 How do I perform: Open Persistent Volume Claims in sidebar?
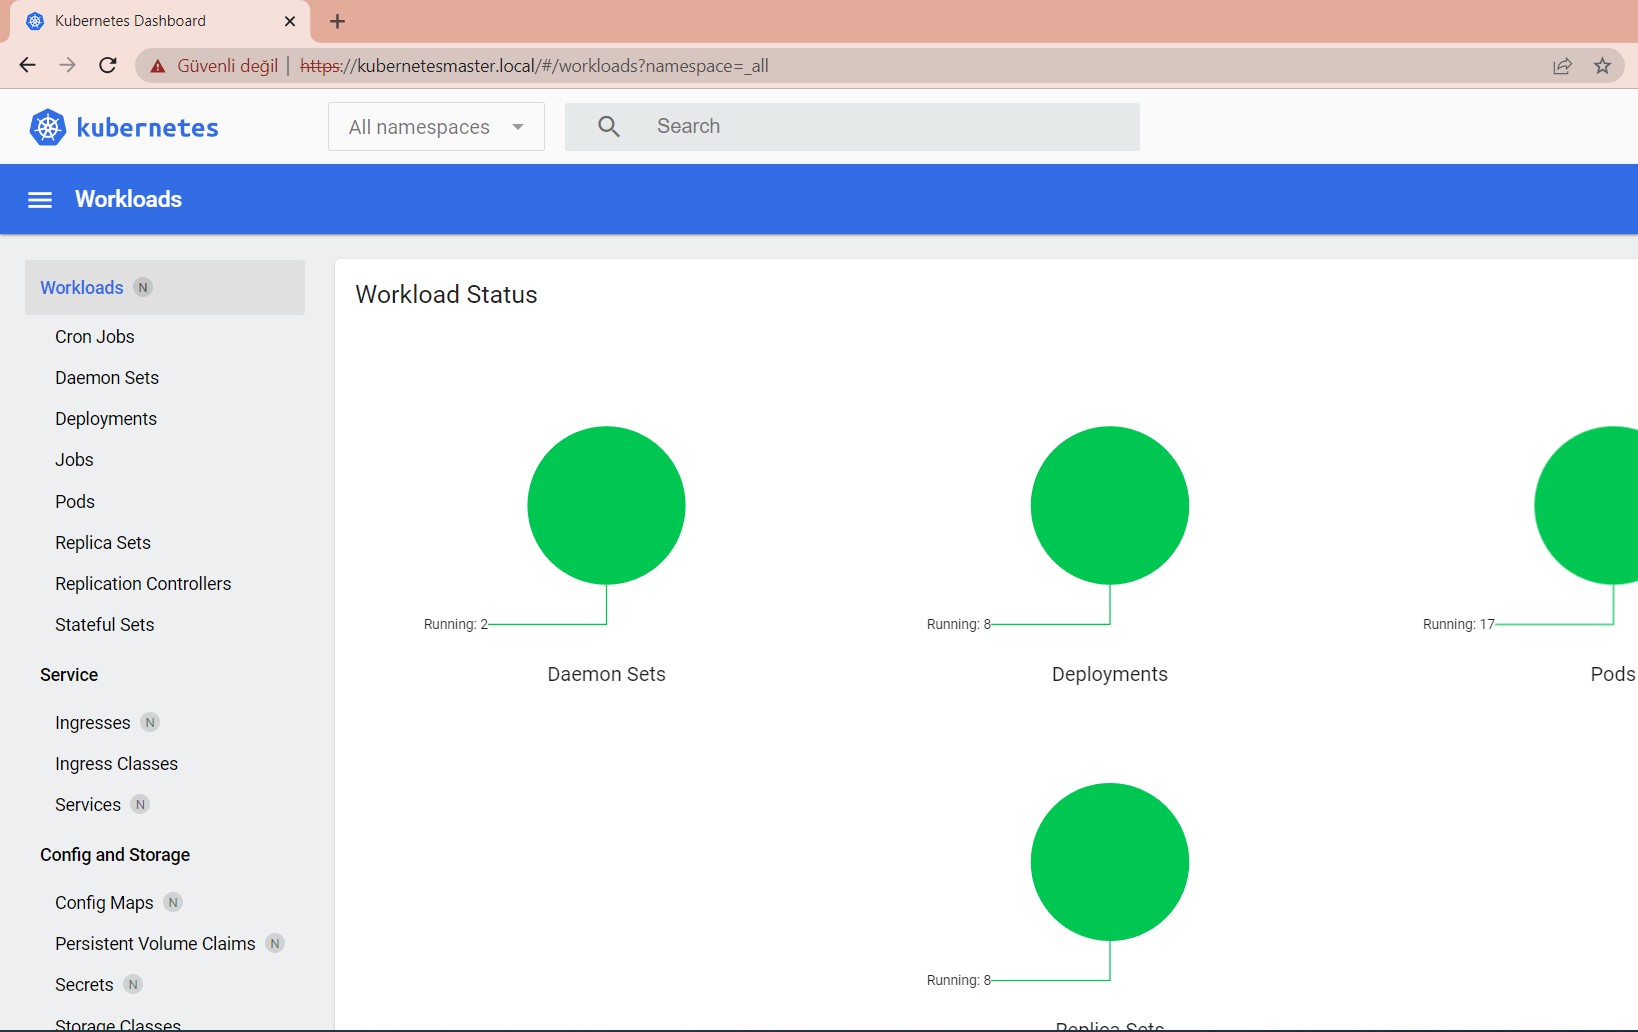click(x=155, y=944)
